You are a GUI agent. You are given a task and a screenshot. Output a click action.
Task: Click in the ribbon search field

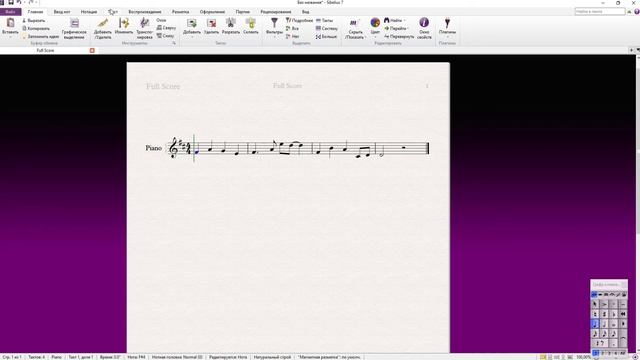[x=600, y=11]
